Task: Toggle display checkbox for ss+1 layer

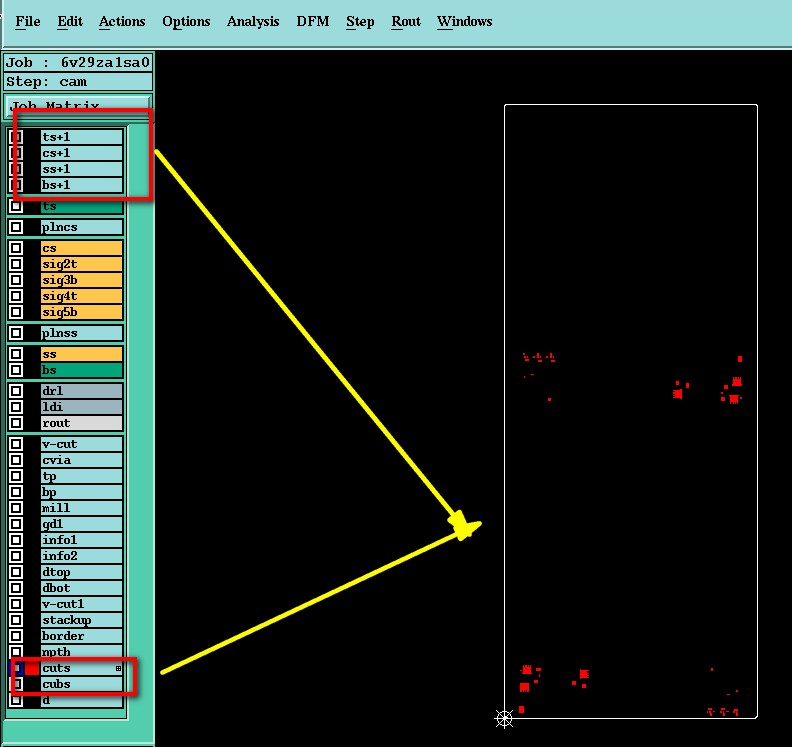Action: click(16, 169)
